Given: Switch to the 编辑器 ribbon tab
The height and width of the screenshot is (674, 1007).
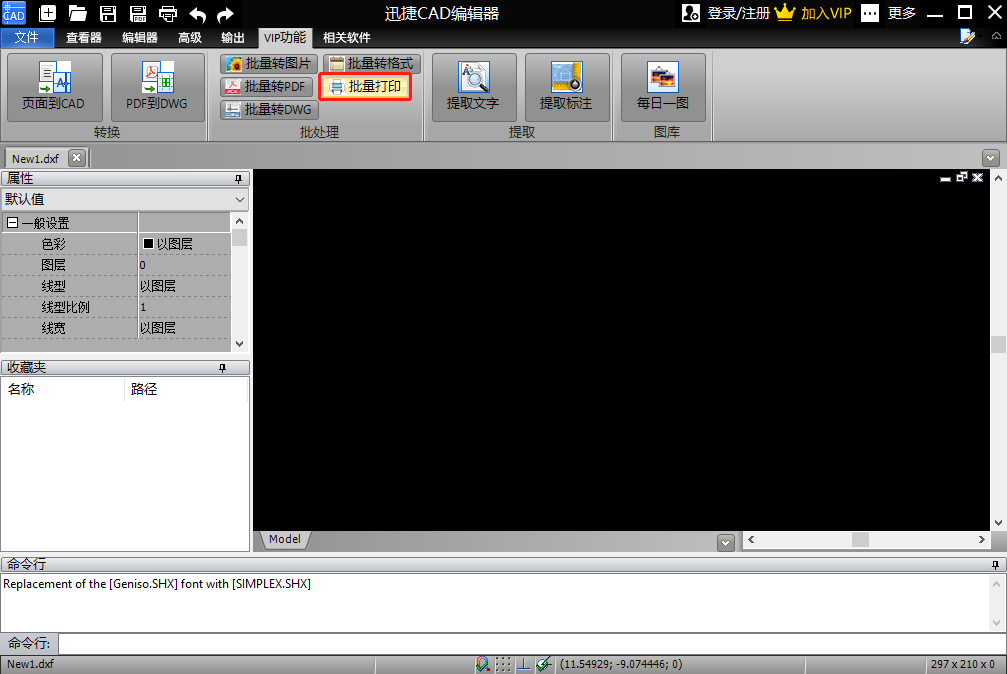Looking at the screenshot, I should coord(139,38).
